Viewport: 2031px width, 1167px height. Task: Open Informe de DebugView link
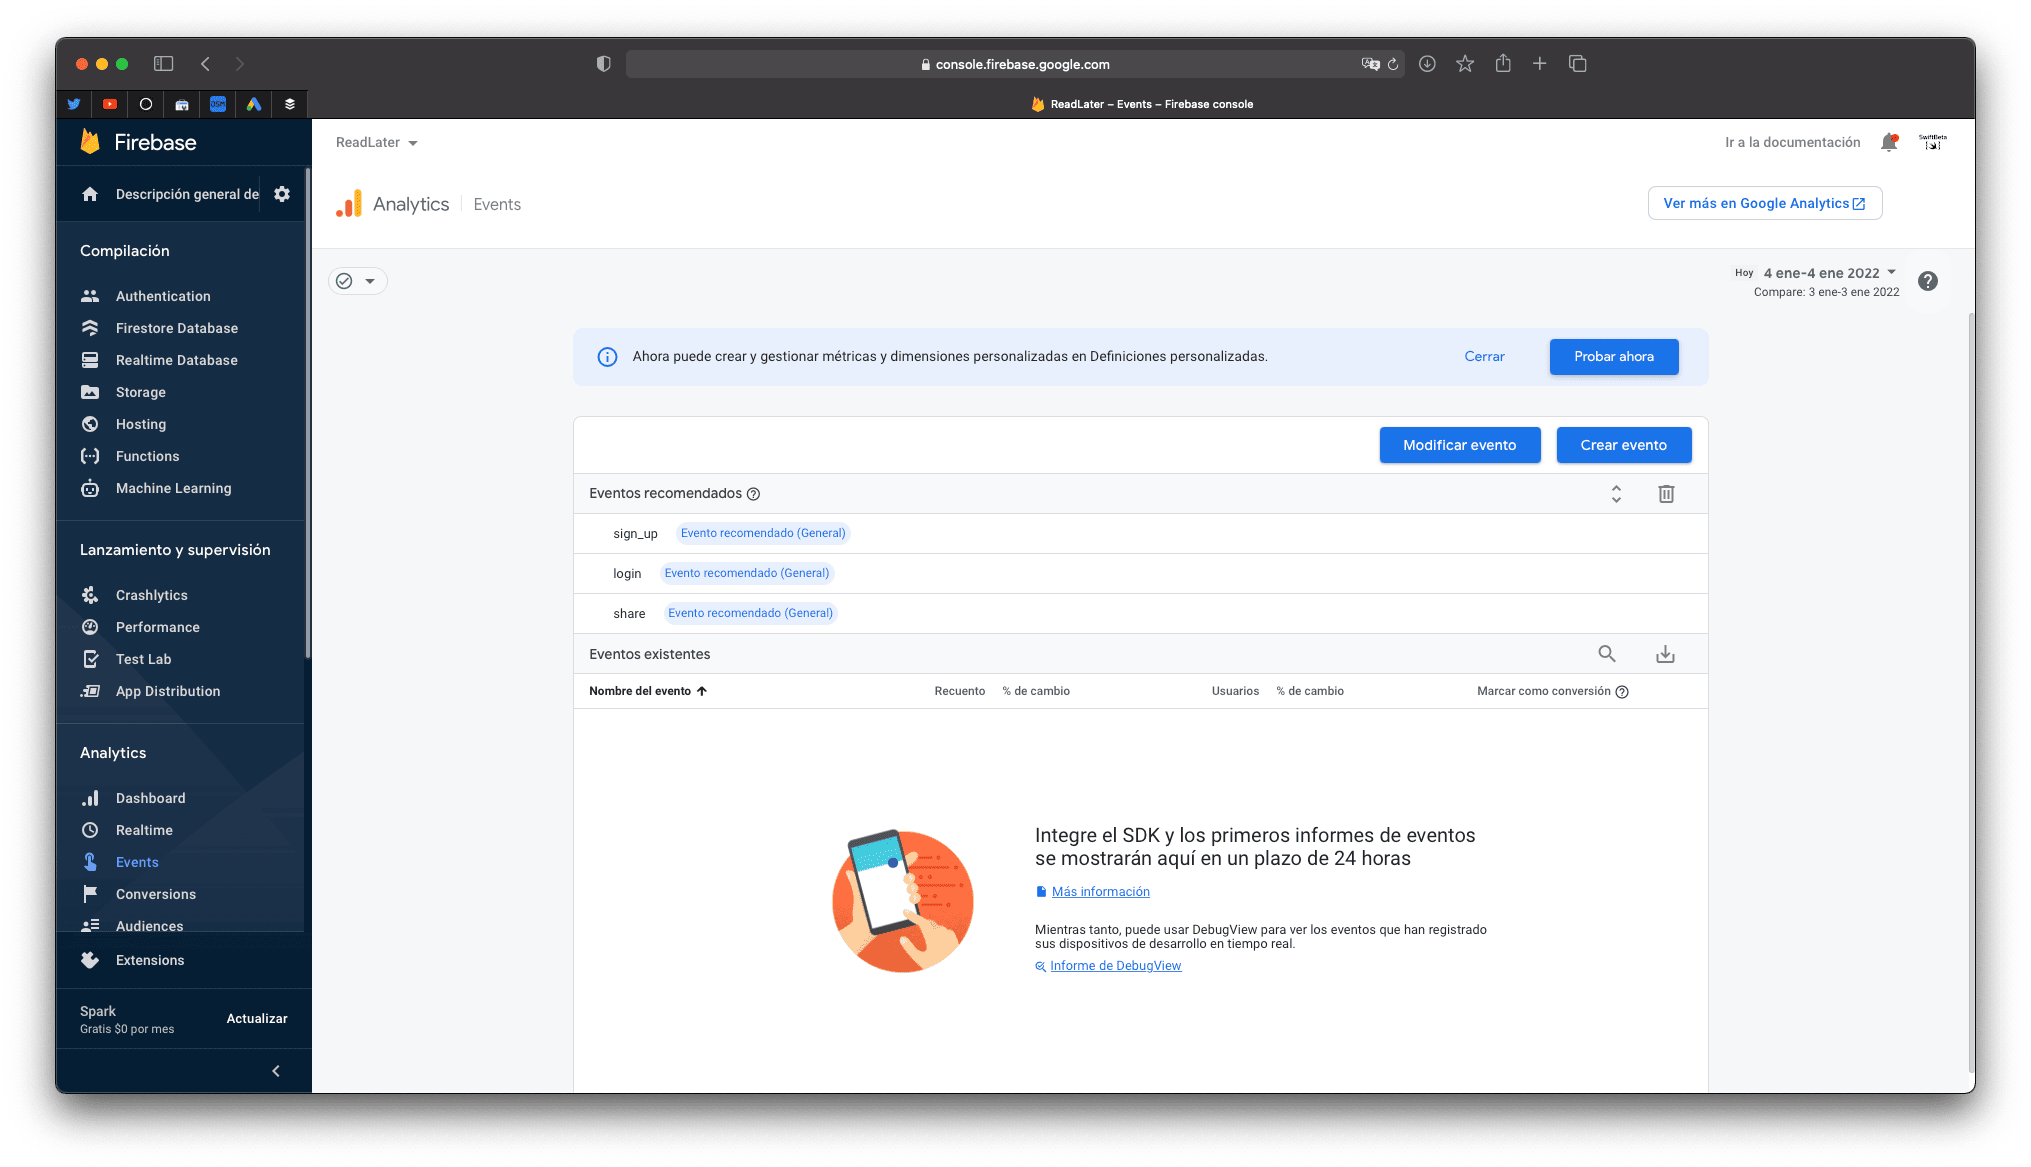1115,966
